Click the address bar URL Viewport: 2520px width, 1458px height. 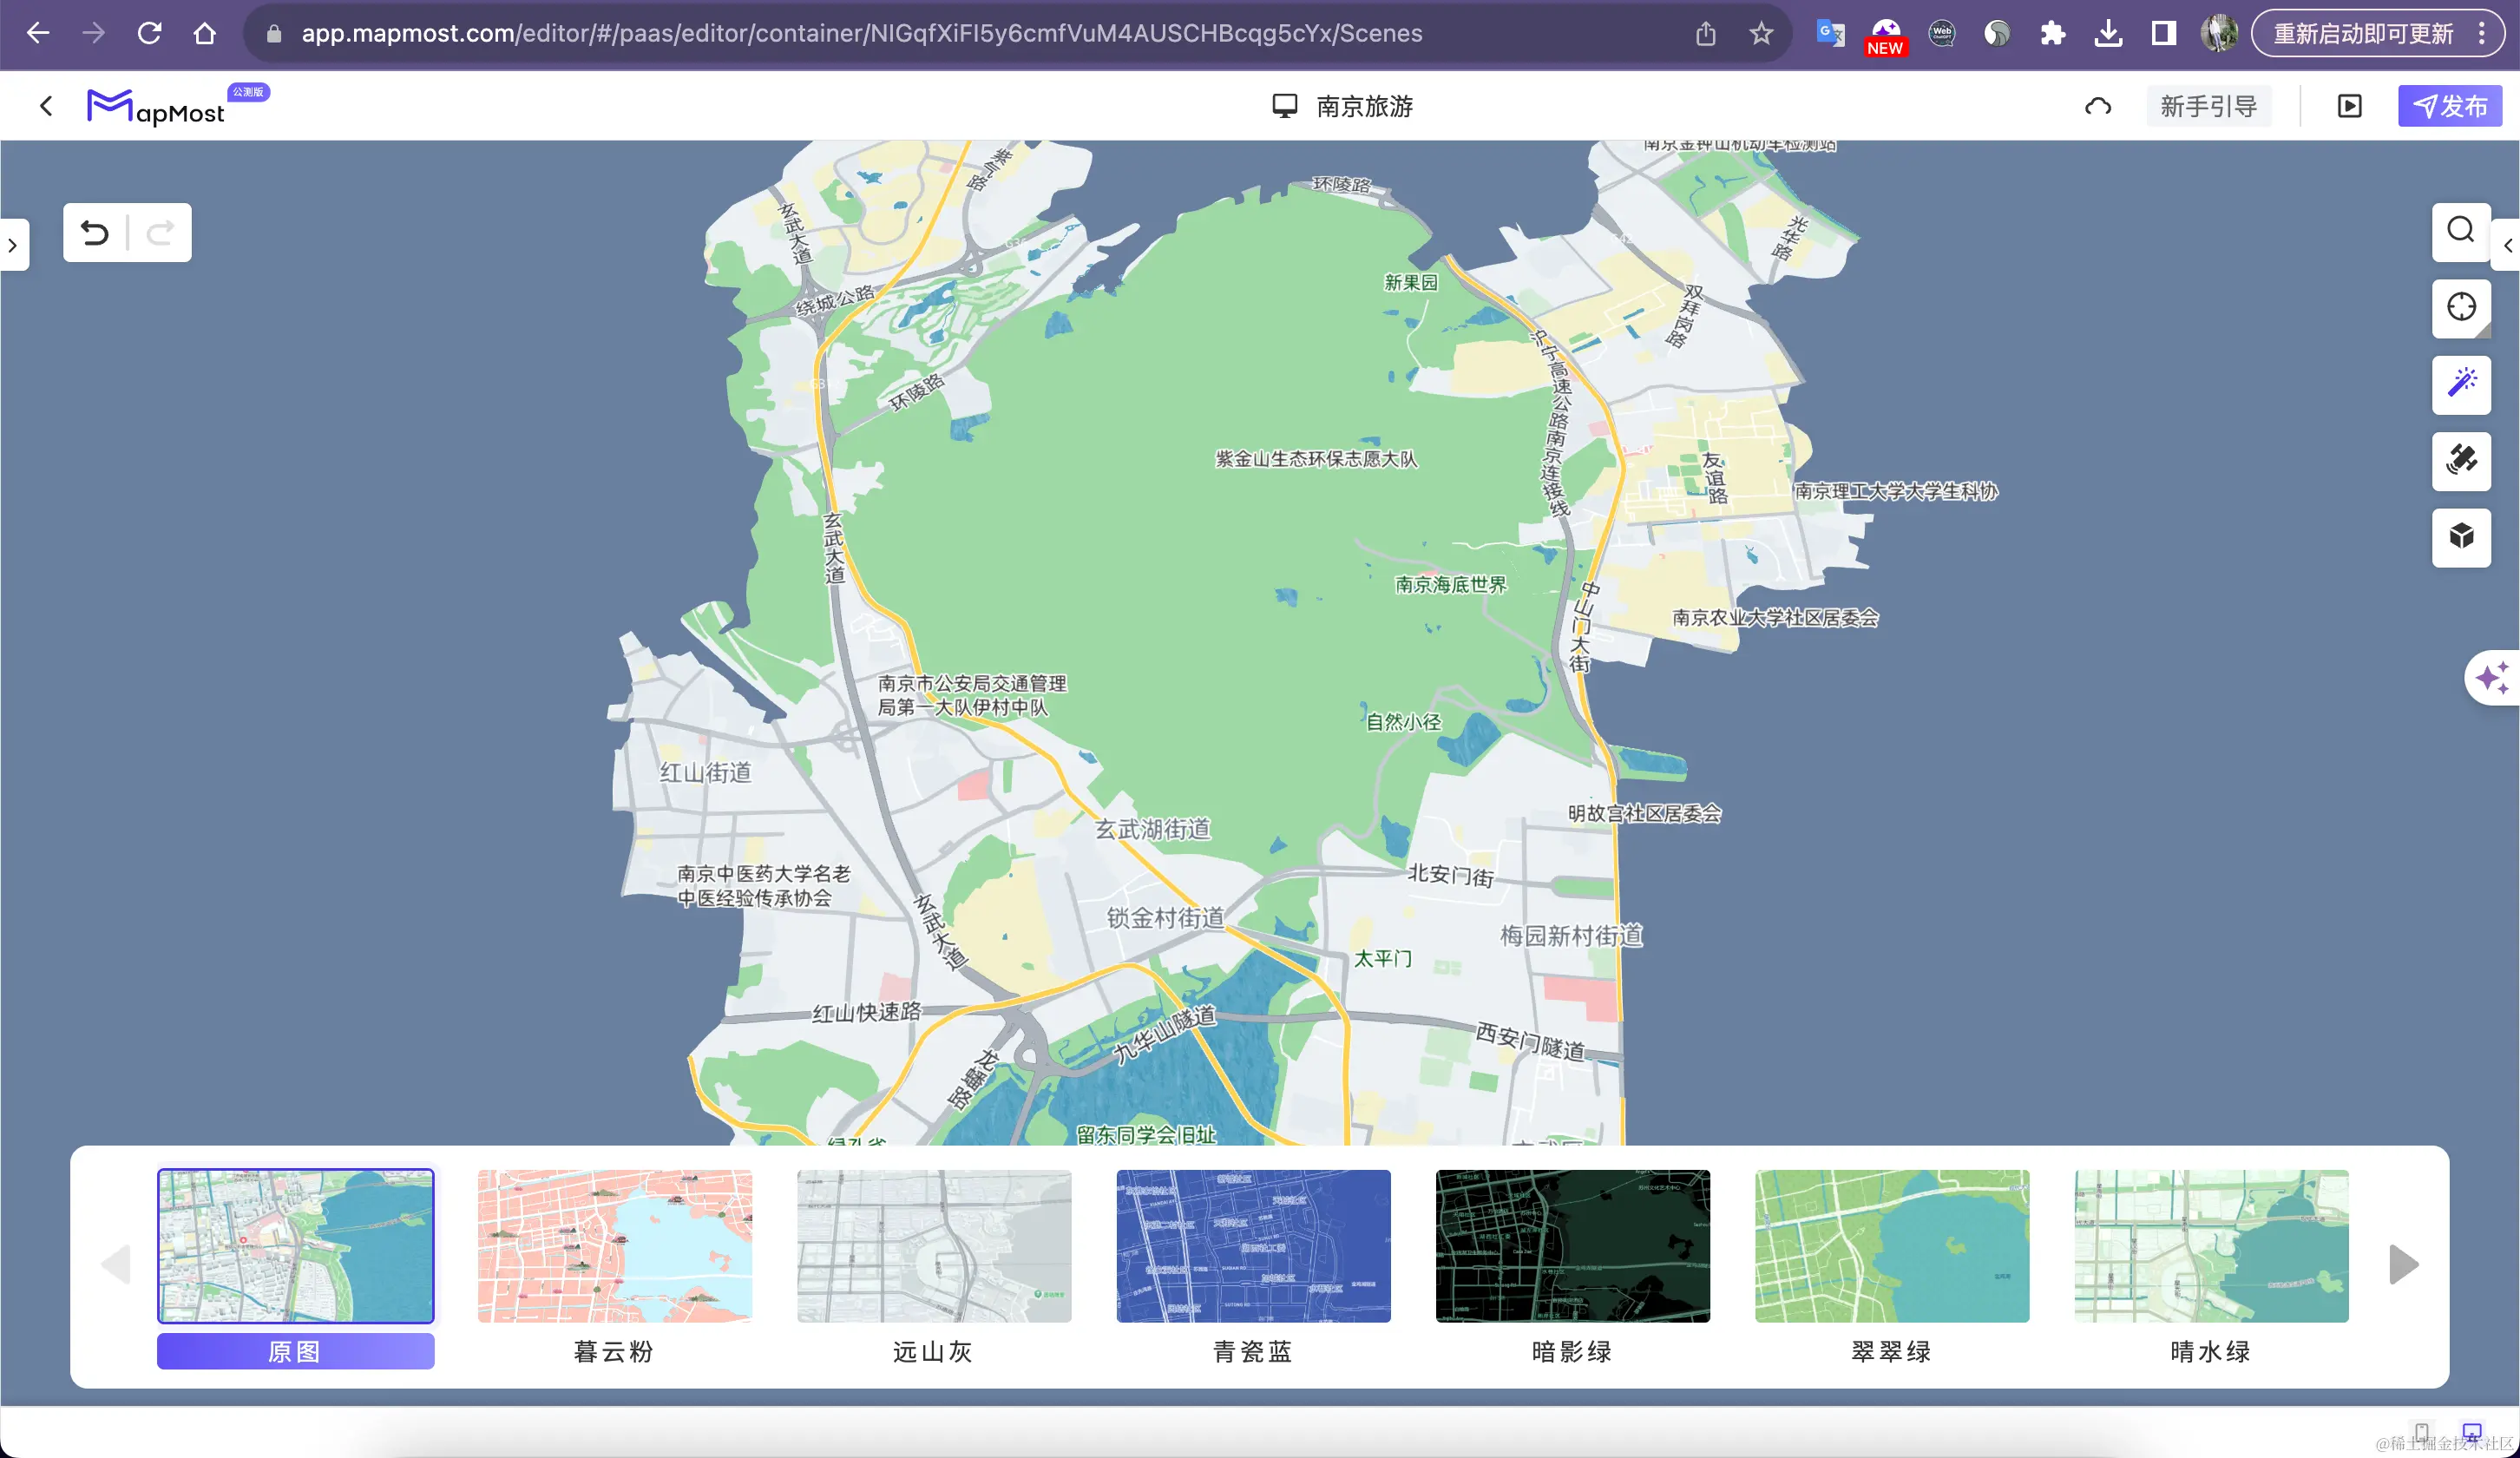pos(861,33)
